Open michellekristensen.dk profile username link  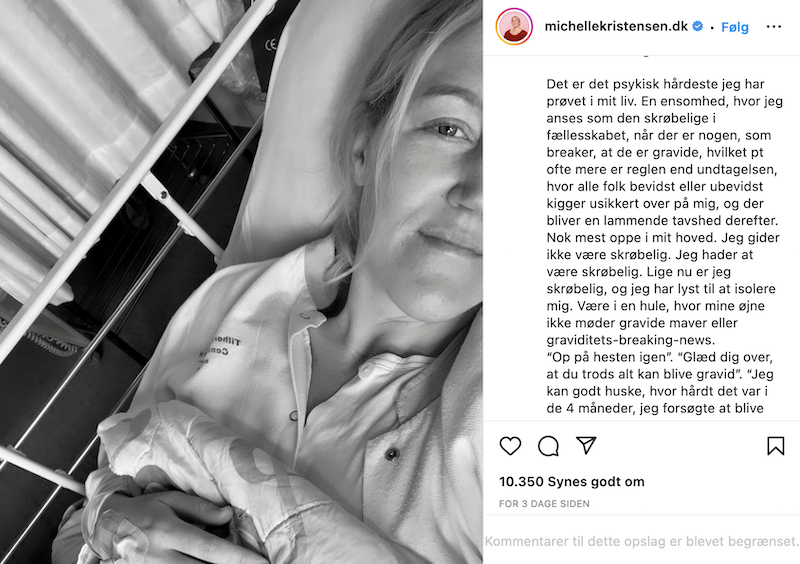[x=616, y=26]
